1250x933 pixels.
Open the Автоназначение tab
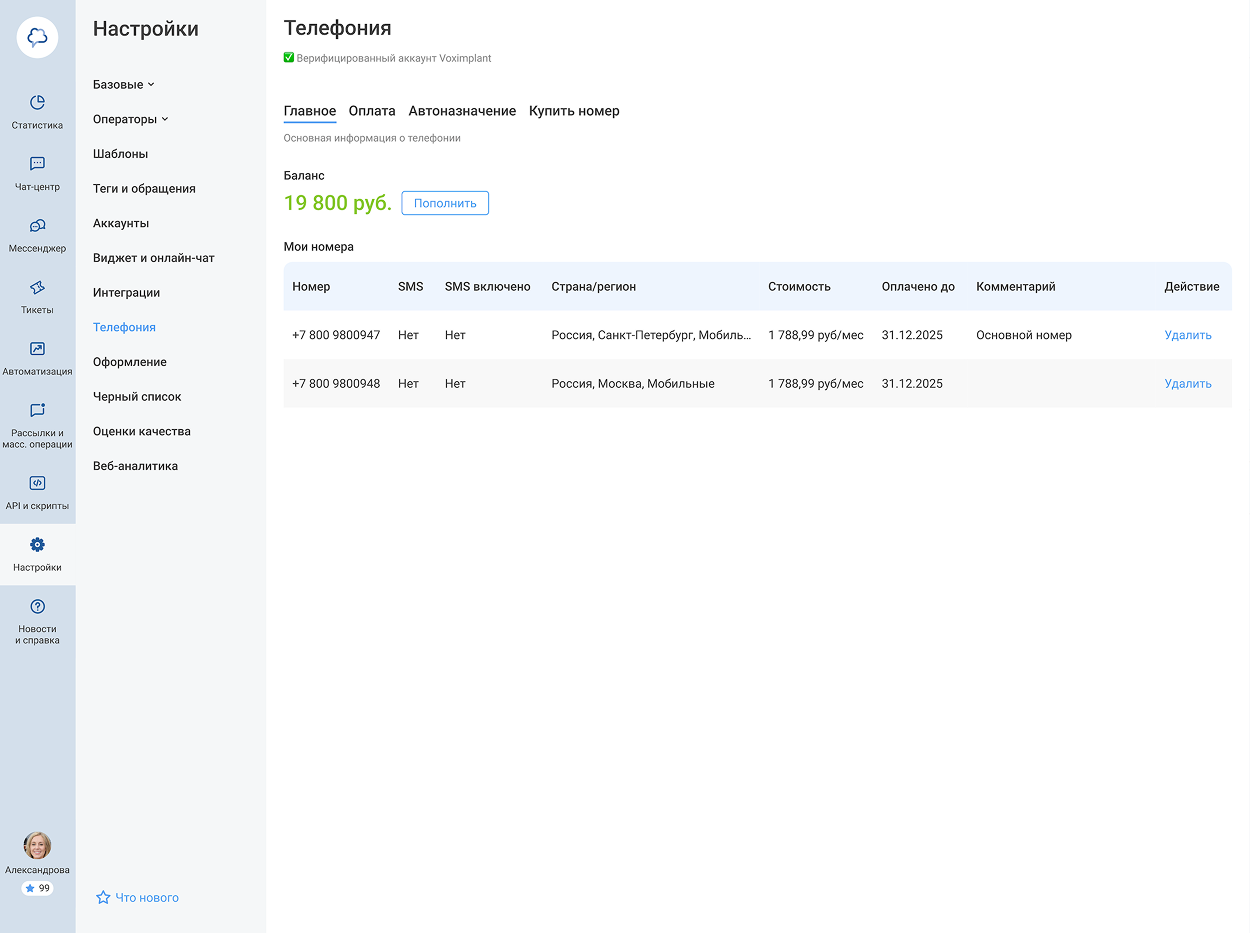(x=462, y=111)
